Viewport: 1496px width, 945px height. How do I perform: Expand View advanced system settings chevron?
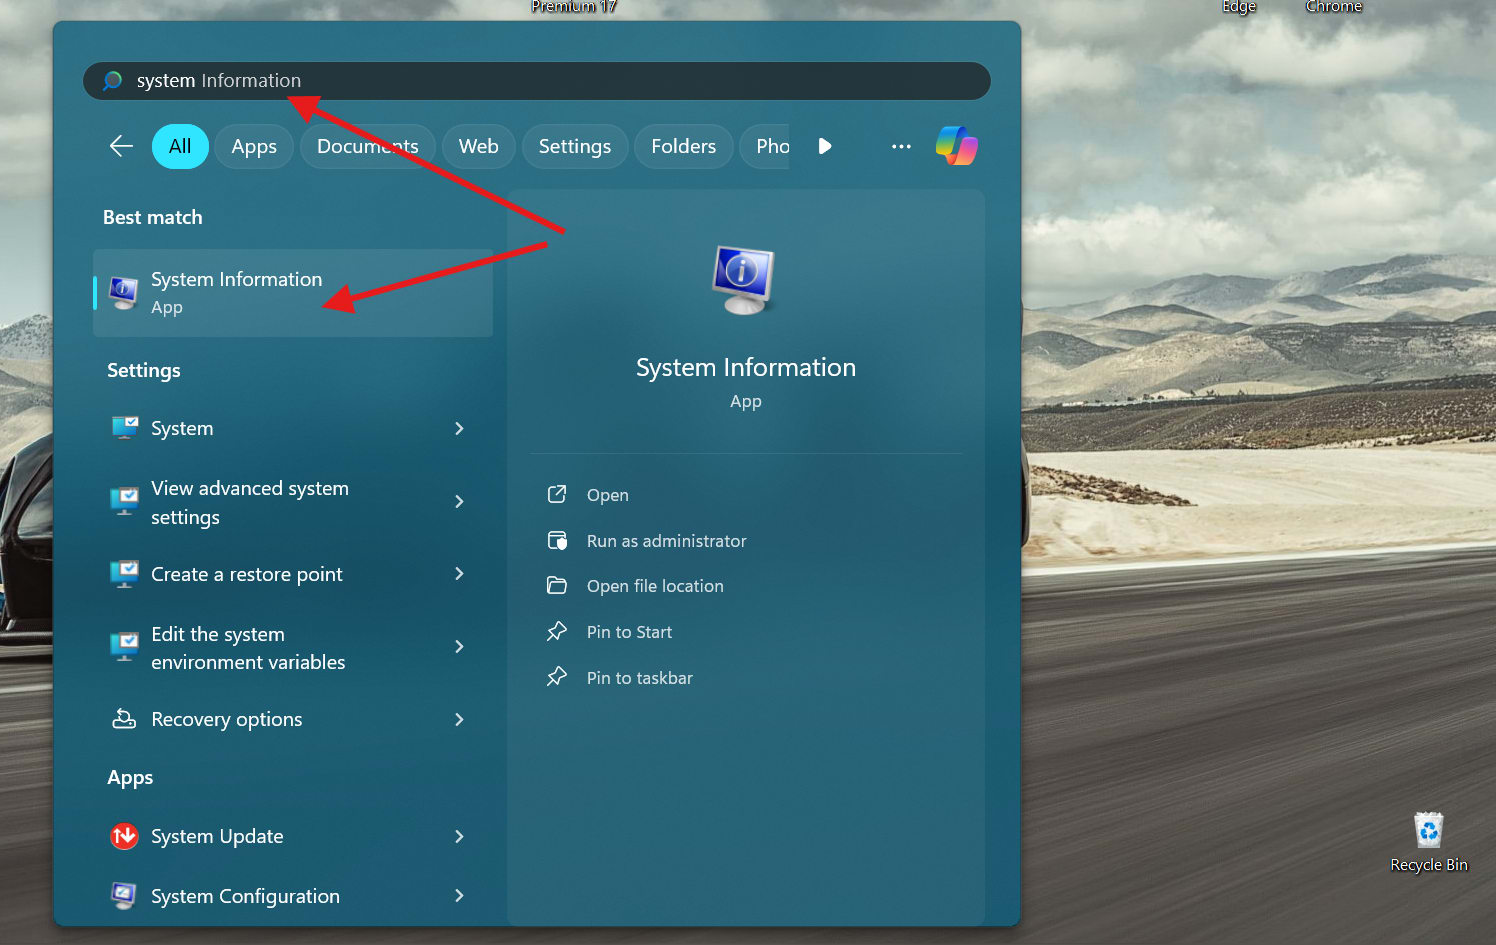(x=459, y=501)
